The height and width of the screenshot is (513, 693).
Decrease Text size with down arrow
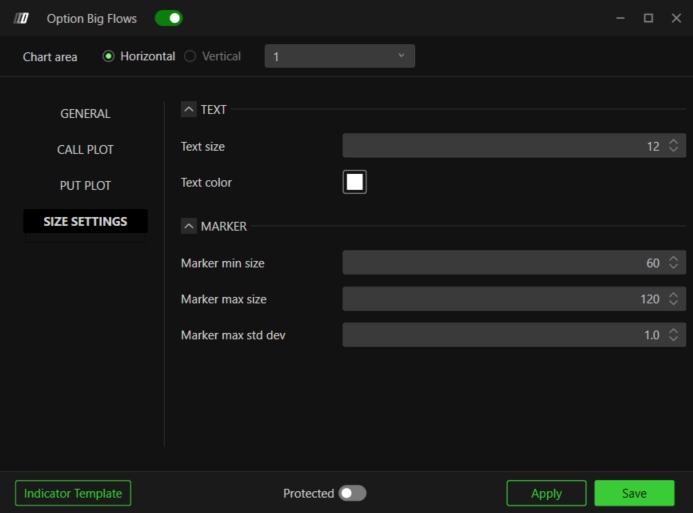click(673, 150)
